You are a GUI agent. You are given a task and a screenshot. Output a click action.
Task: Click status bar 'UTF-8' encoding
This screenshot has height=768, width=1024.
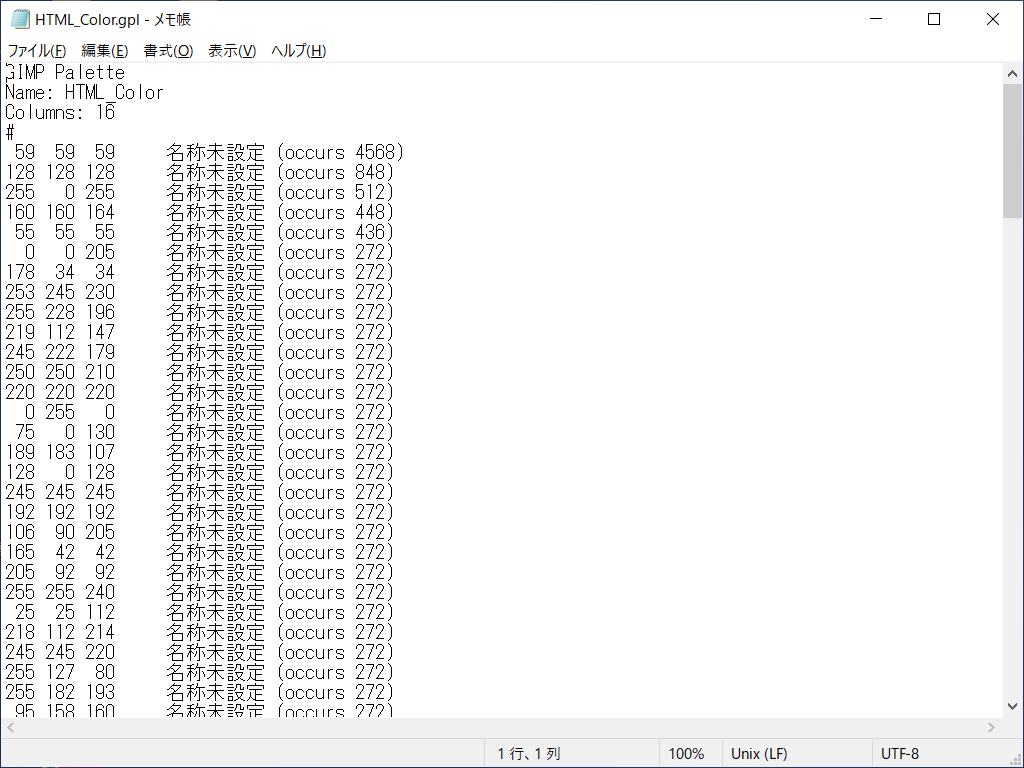click(900, 754)
